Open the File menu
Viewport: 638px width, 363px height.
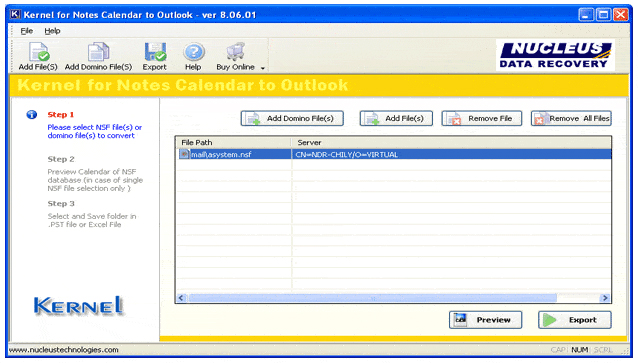(x=26, y=31)
